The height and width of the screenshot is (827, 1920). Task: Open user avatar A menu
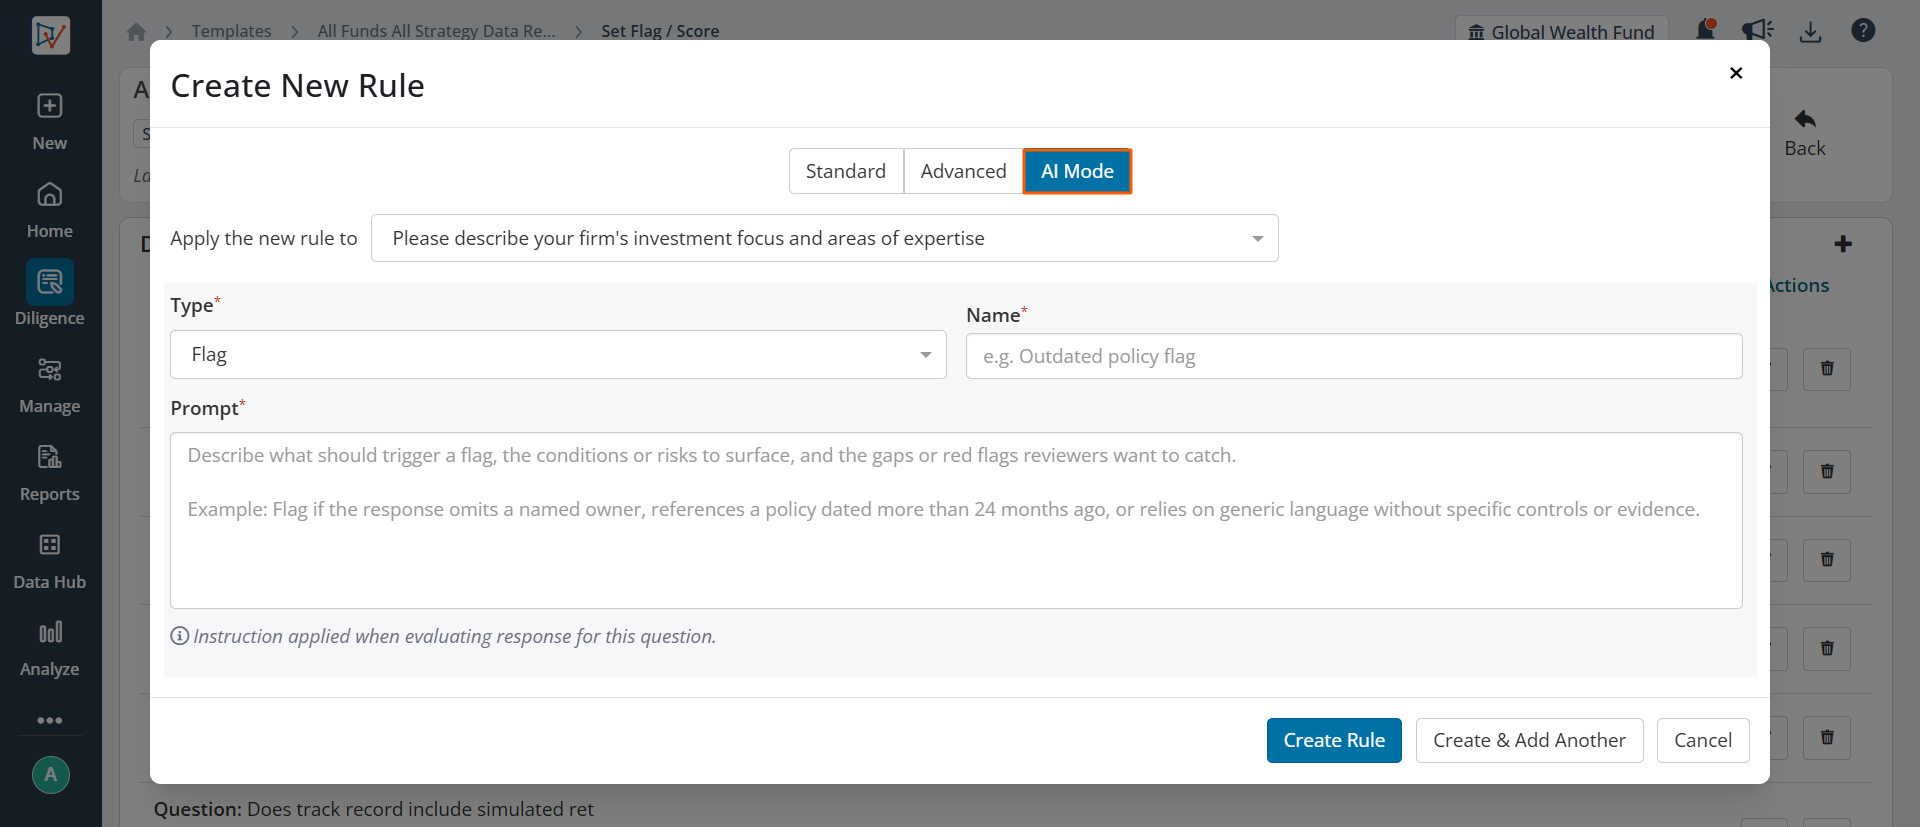point(51,775)
